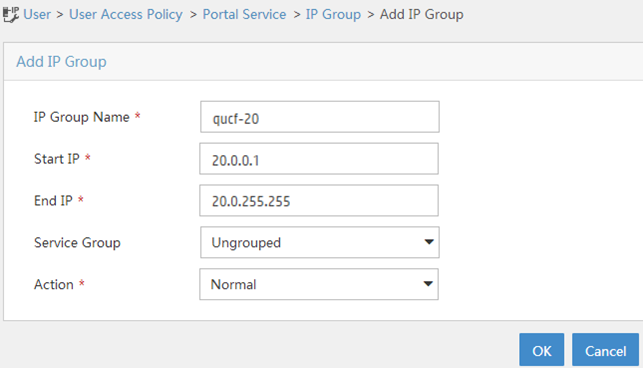
Task: Navigate to Portal Service breadcrumb
Action: click(x=244, y=14)
